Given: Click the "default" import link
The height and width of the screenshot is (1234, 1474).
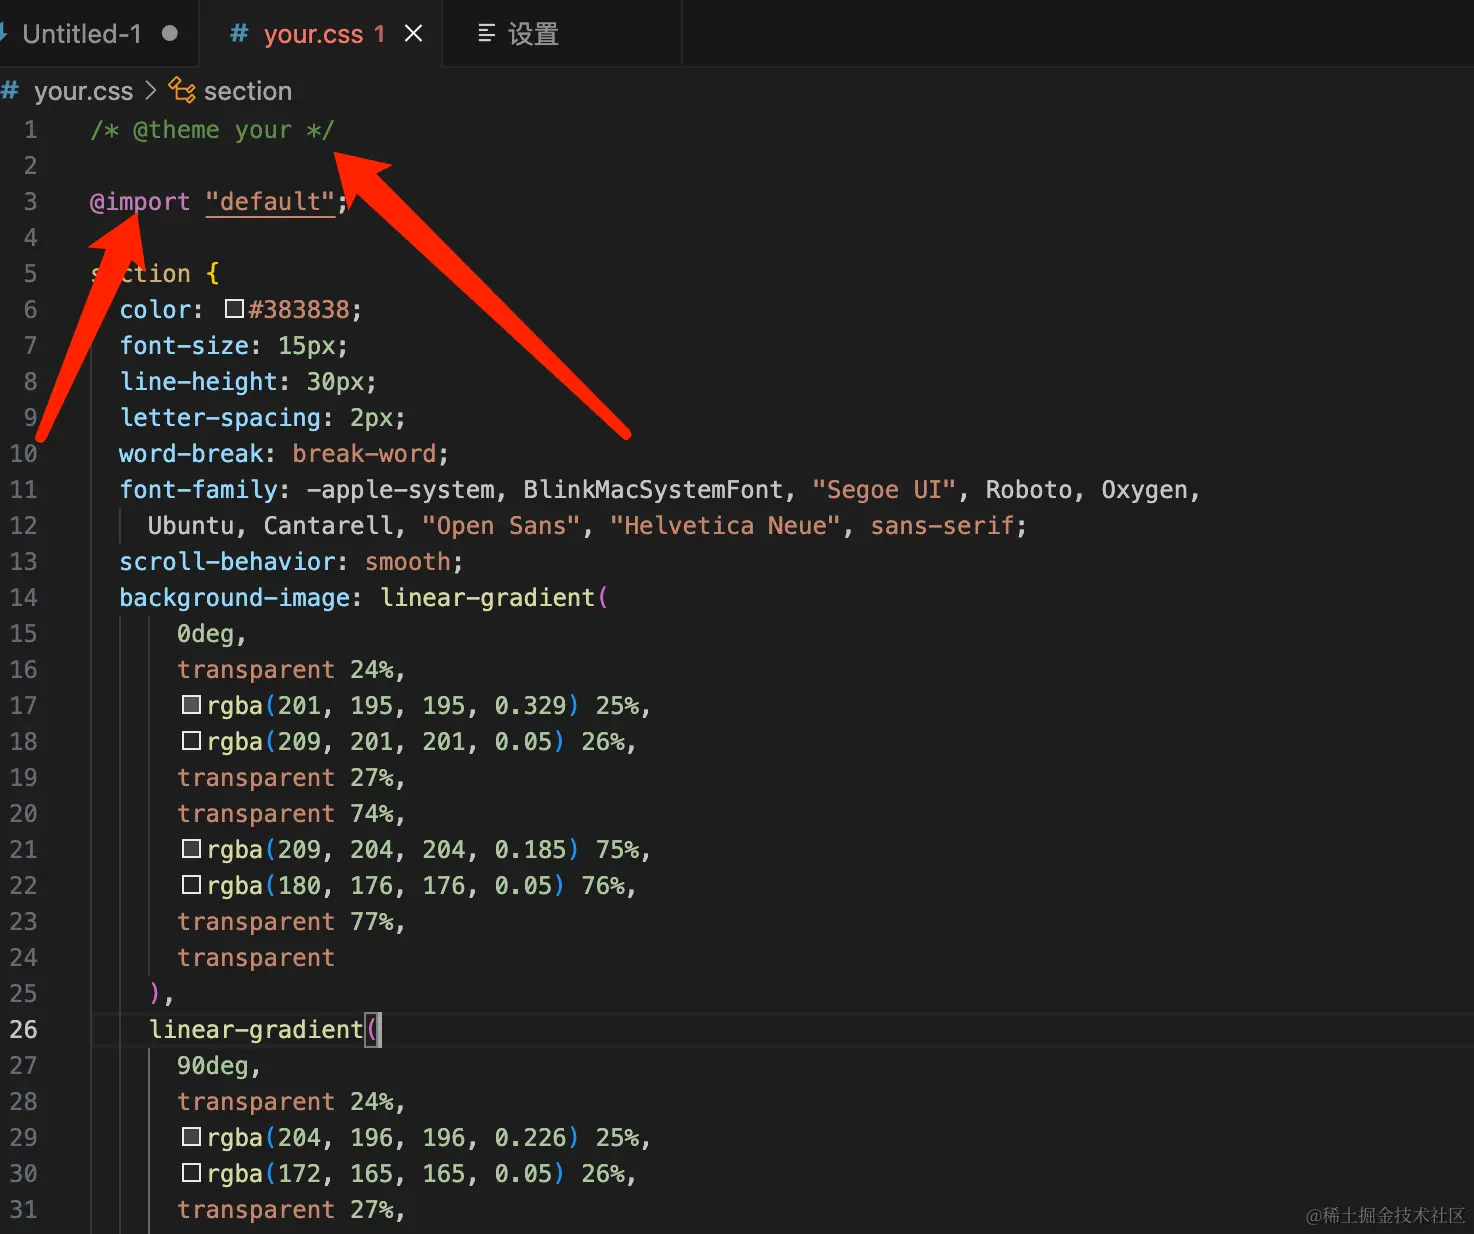Looking at the screenshot, I should [270, 202].
